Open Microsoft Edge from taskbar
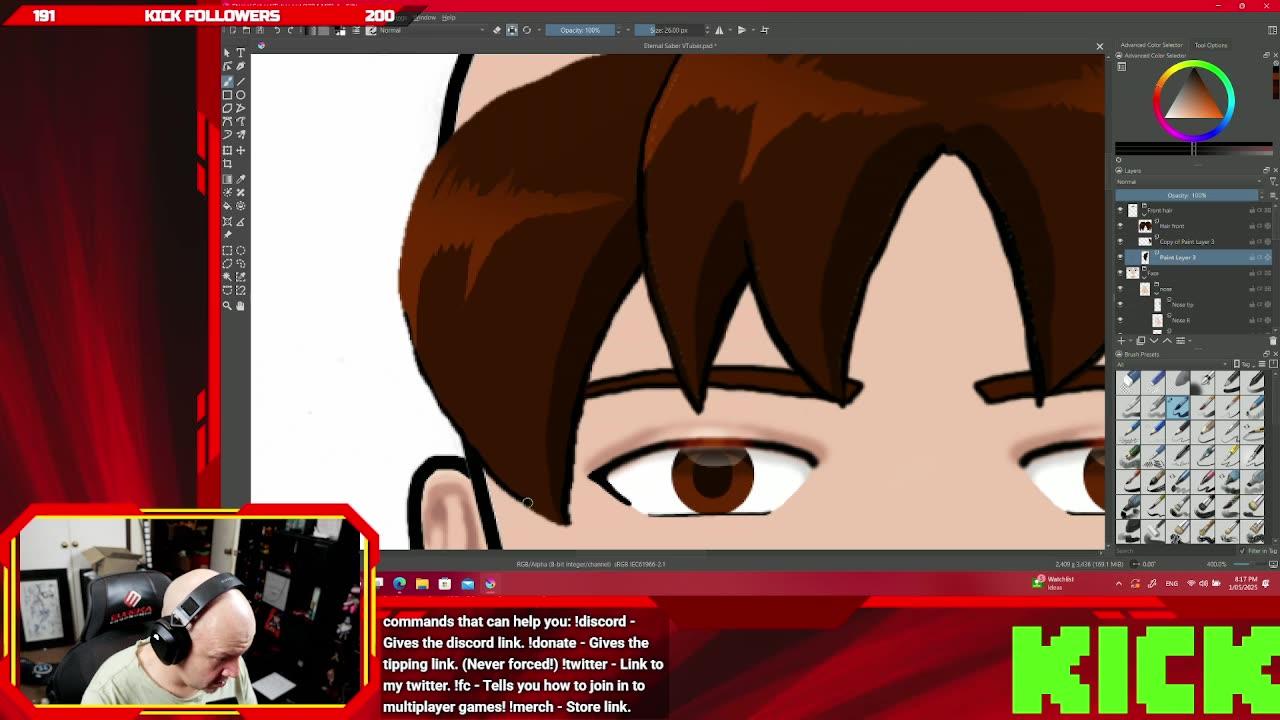Viewport: 1280px width, 720px height. click(x=399, y=584)
